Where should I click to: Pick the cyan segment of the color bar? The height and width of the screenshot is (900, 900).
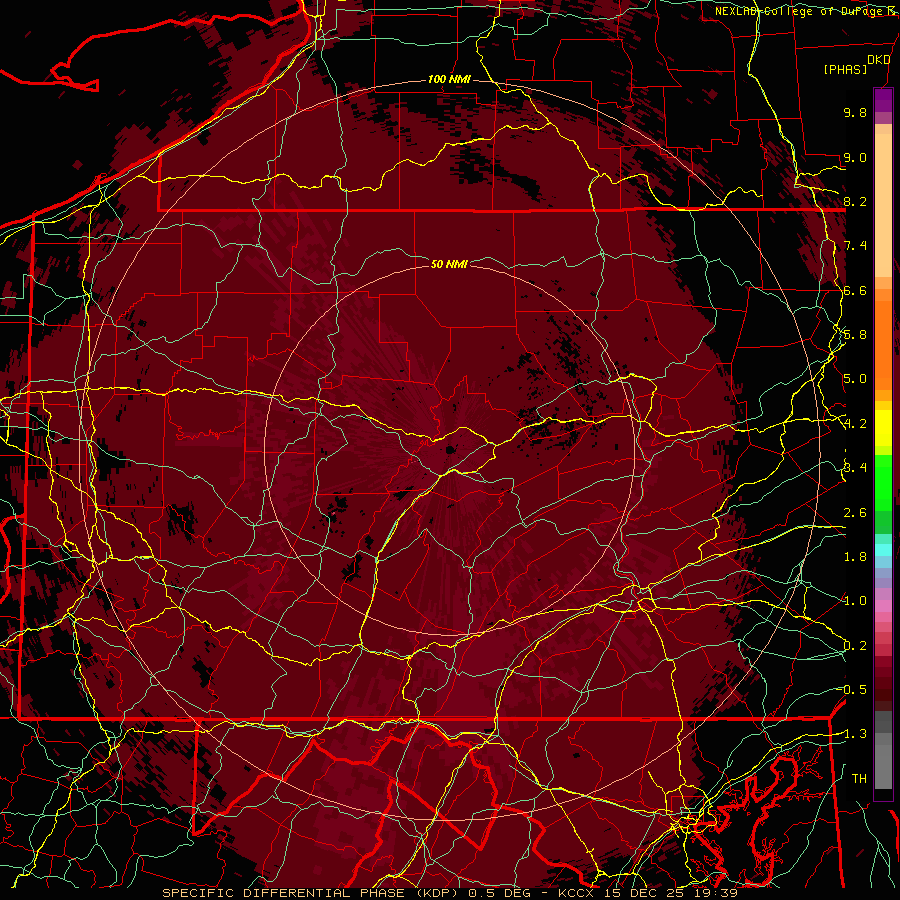tap(883, 550)
